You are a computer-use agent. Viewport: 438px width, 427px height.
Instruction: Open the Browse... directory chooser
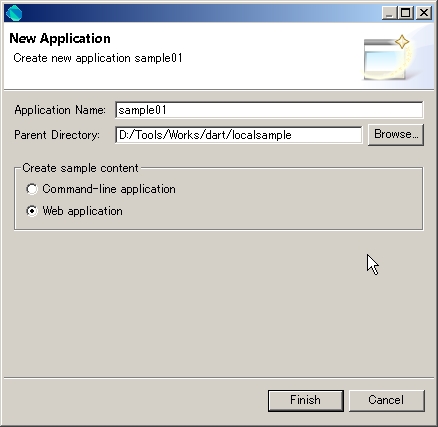click(396, 135)
